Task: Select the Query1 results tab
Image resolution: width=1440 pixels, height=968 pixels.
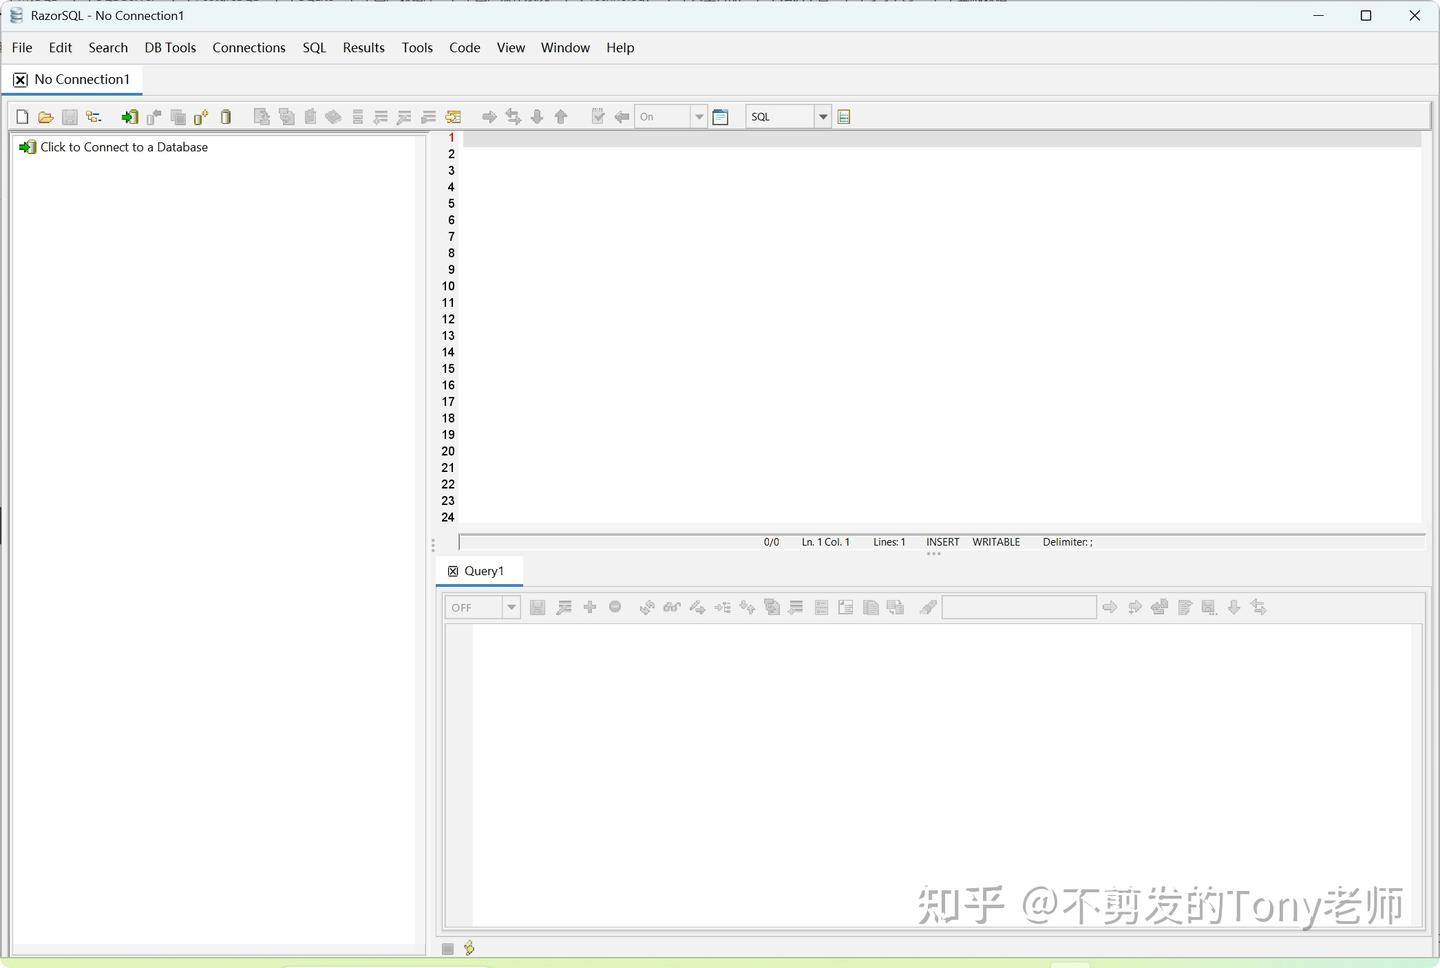Action: pyautogui.click(x=484, y=571)
